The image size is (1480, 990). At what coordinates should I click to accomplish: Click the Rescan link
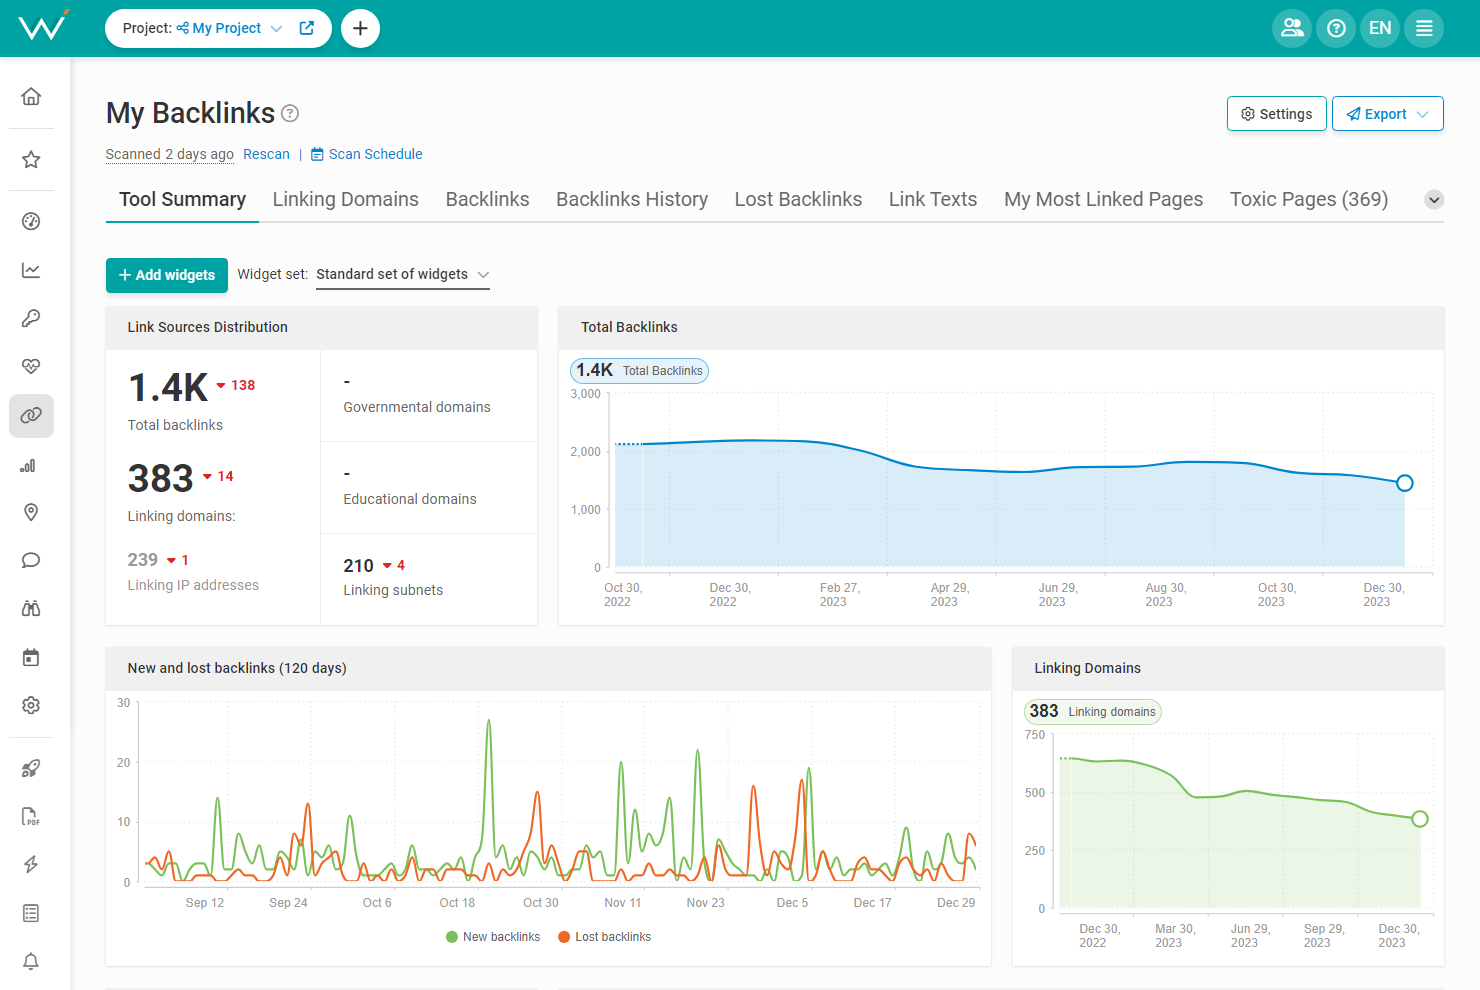266,154
